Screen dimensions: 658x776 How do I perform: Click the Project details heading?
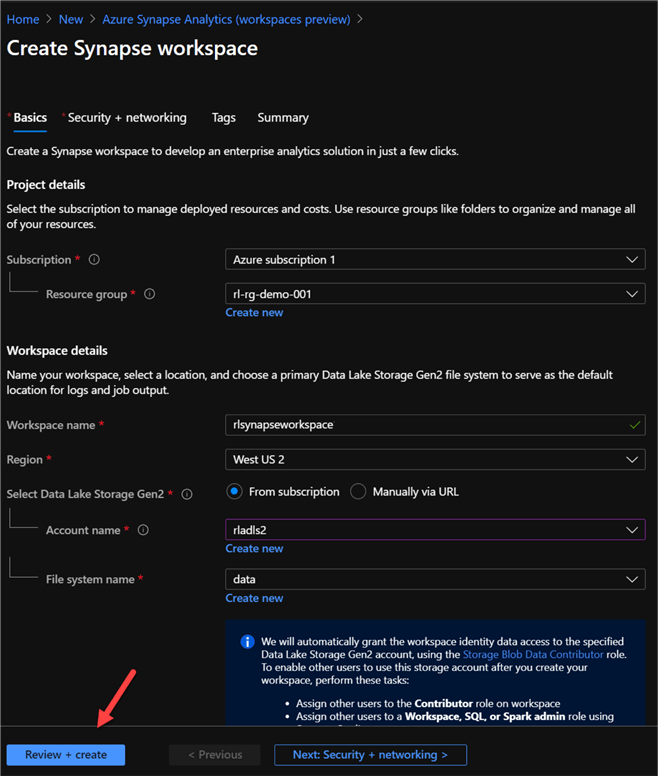[46, 185]
